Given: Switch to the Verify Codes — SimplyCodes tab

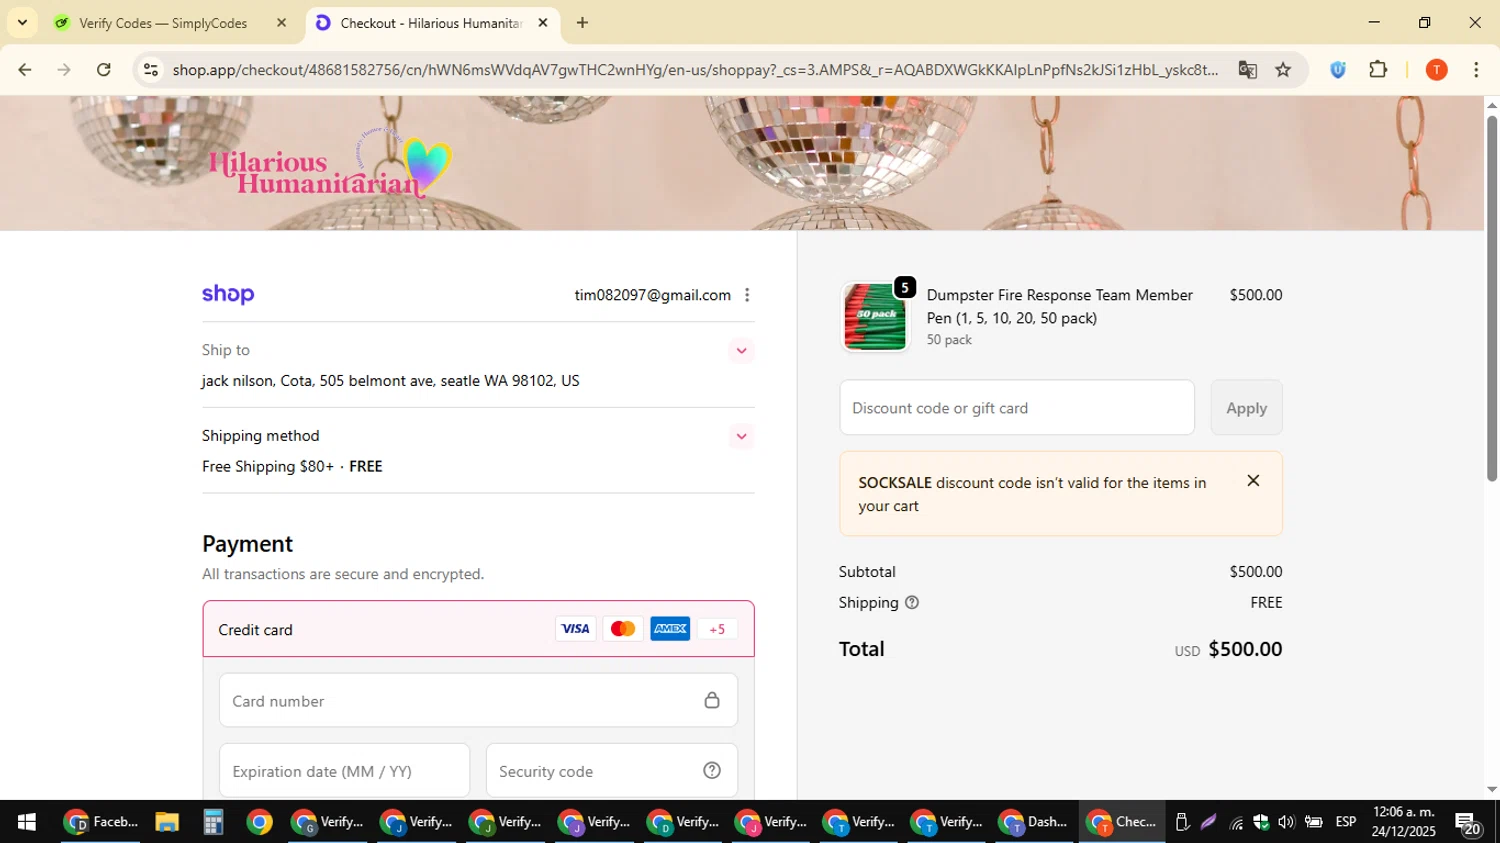Looking at the screenshot, I should click(163, 23).
